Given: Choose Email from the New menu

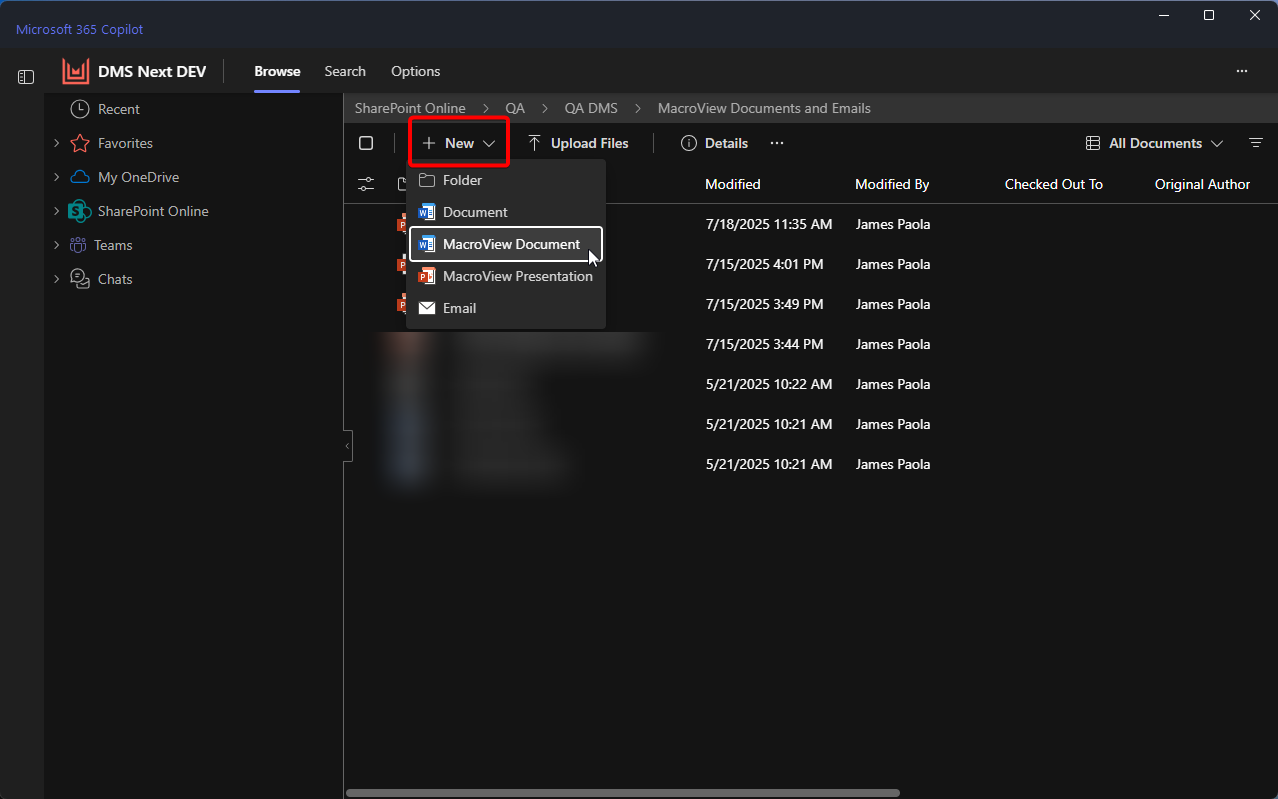Looking at the screenshot, I should point(506,308).
